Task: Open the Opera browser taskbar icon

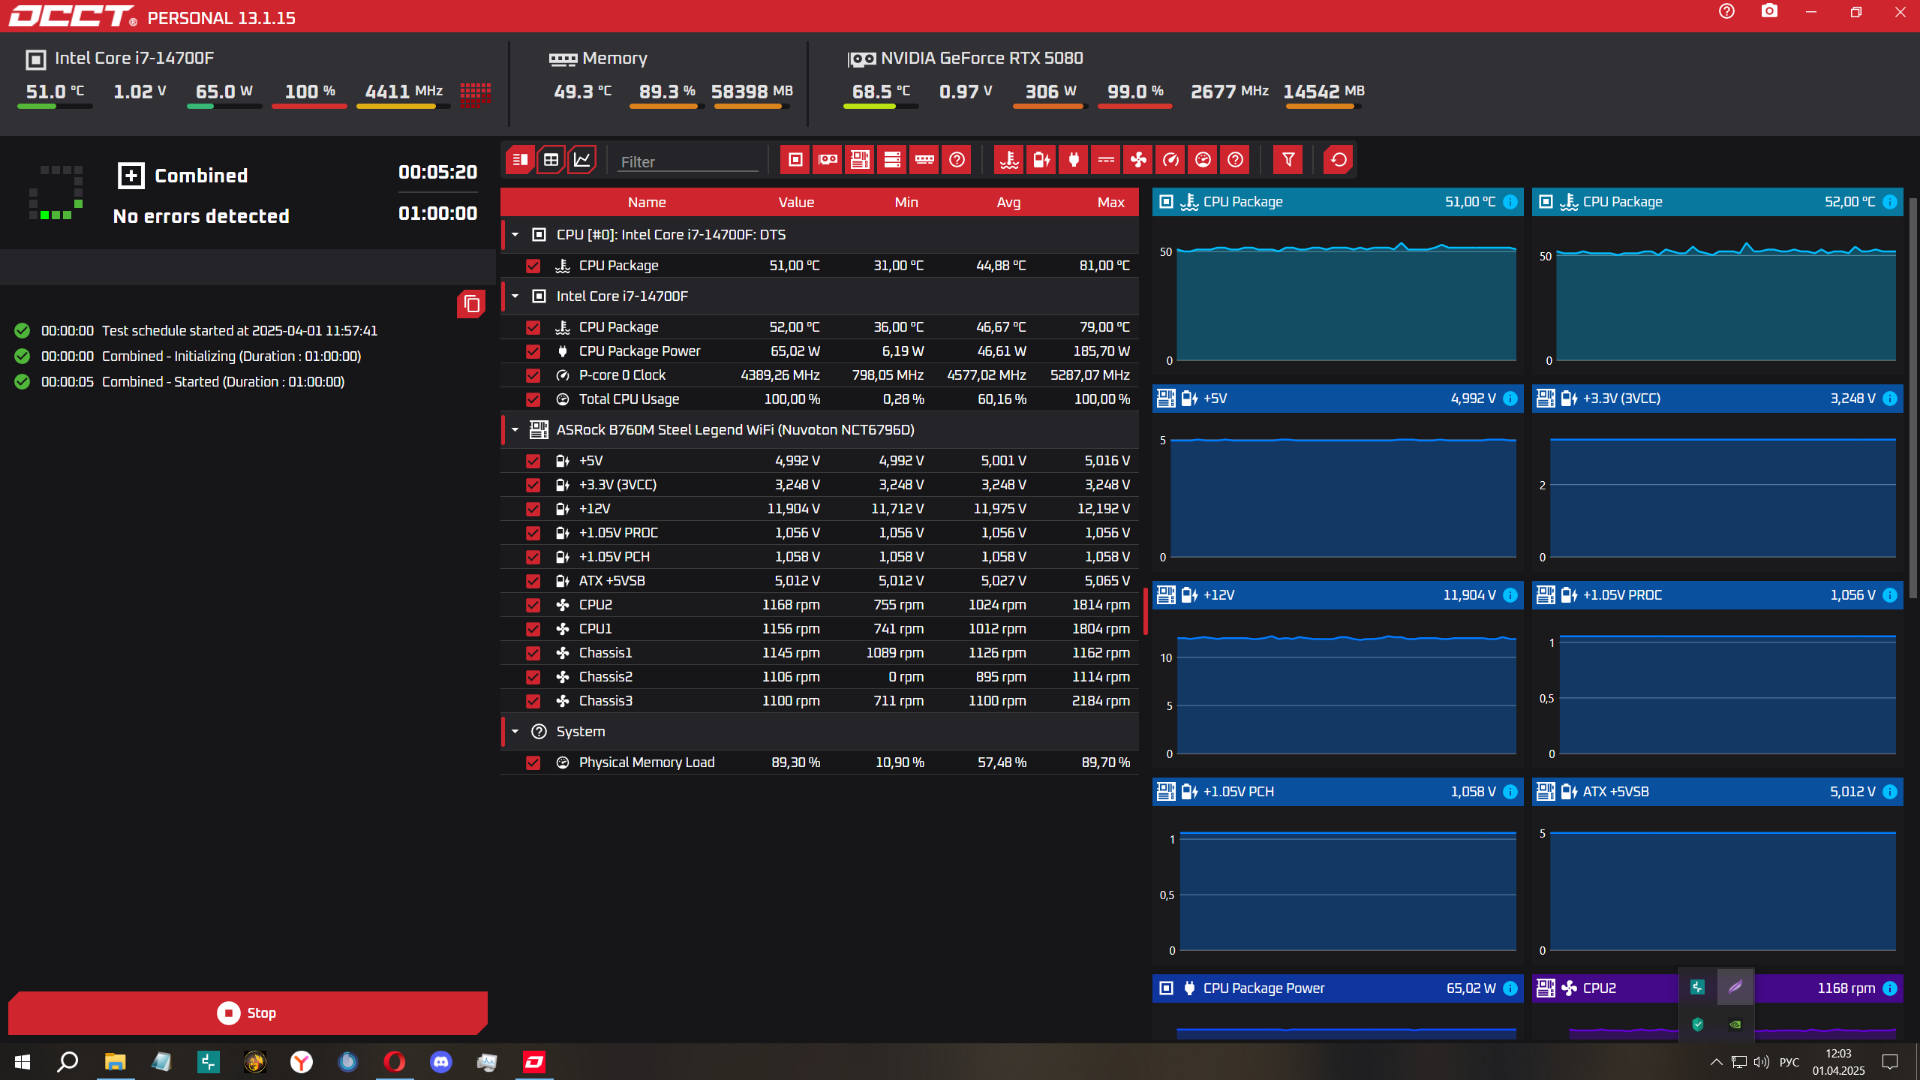Action: click(x=394, y=1062)
